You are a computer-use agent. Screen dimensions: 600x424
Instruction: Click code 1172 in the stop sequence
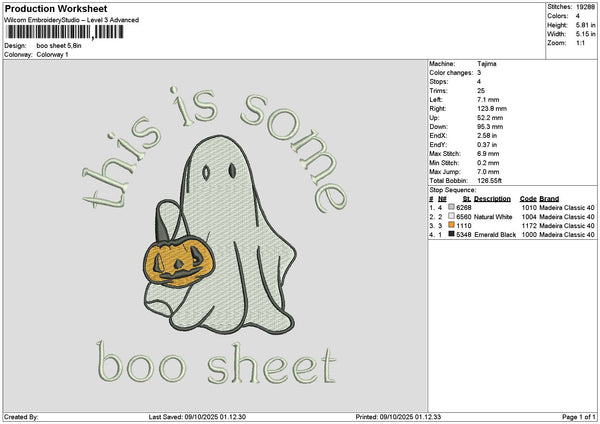529,226
